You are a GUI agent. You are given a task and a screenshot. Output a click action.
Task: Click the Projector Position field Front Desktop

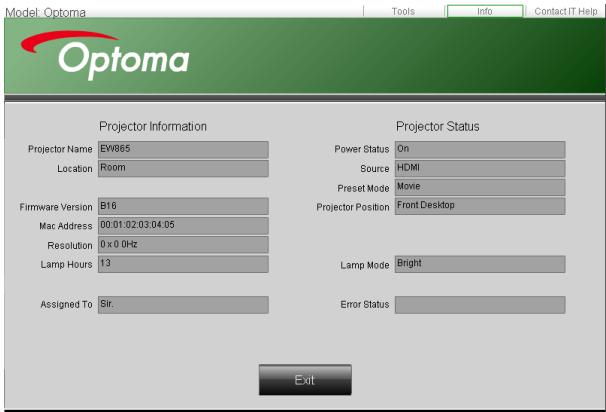click(480, 206)
